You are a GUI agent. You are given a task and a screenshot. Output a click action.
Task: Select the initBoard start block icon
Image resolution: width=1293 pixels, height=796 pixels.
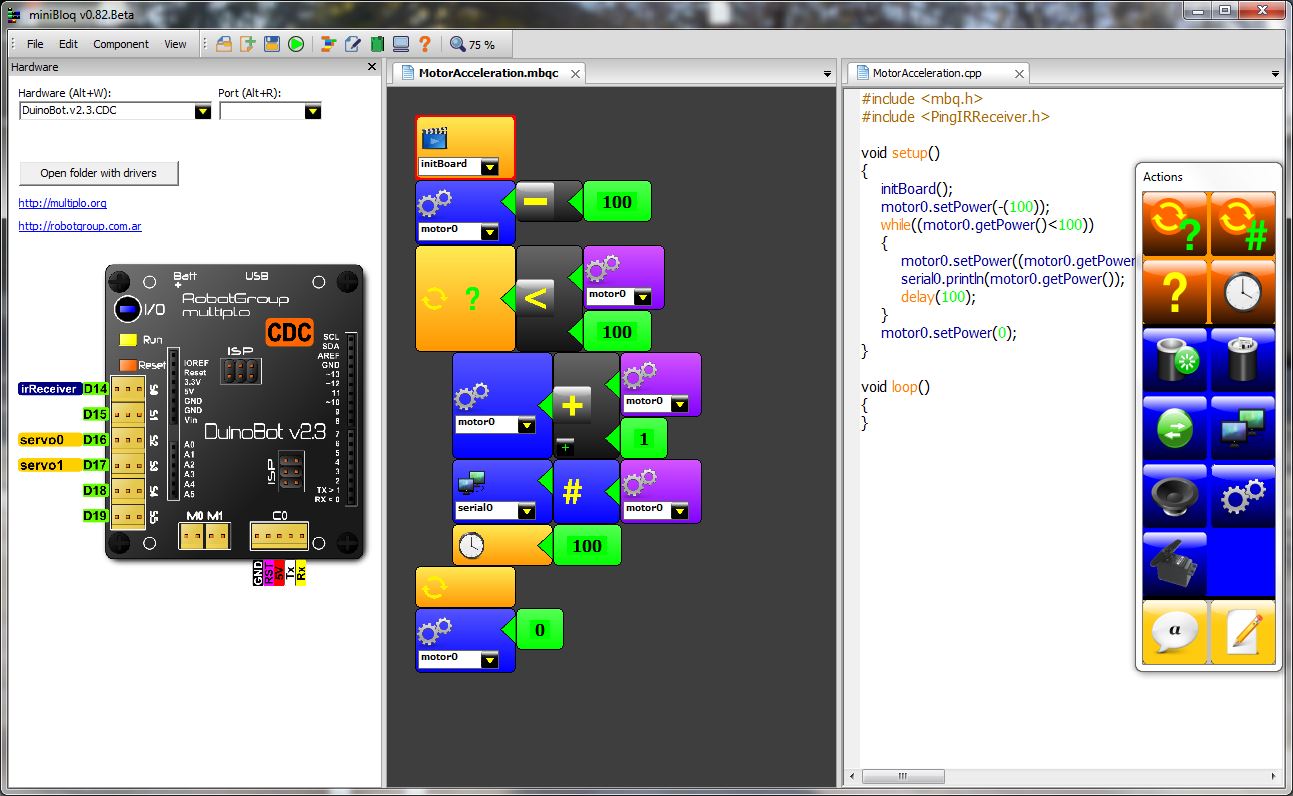tap(436, 137)
